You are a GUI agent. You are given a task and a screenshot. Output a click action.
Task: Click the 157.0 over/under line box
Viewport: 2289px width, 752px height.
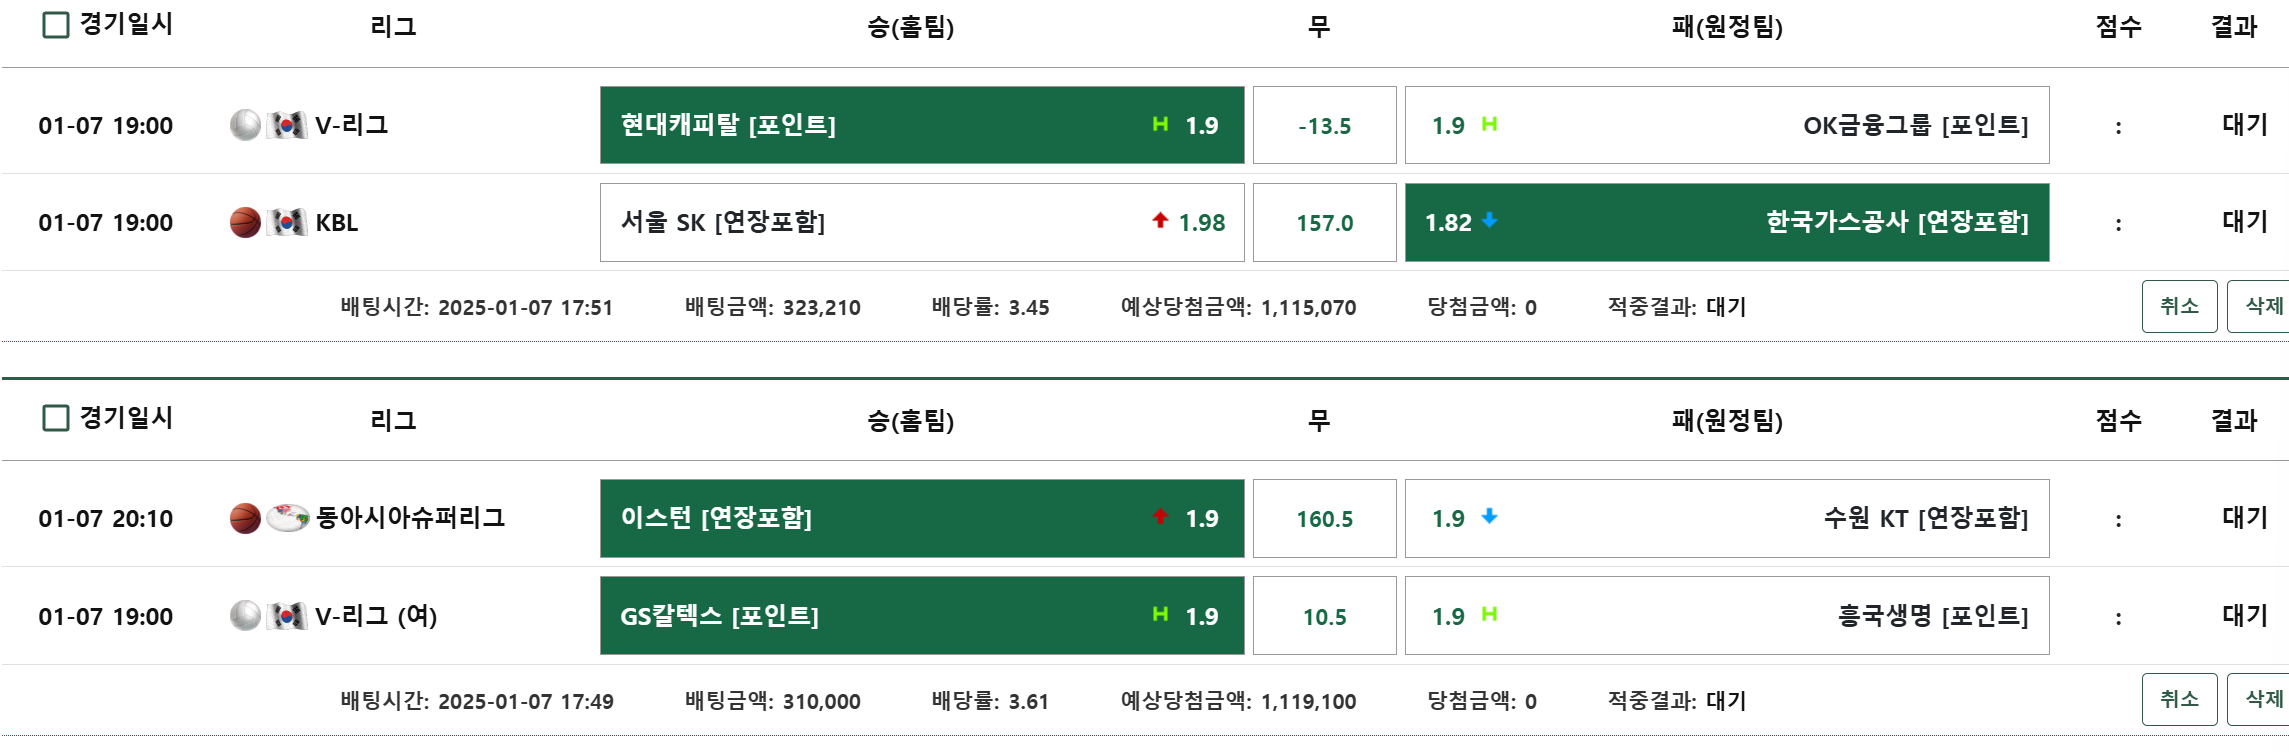(1324, 222)
